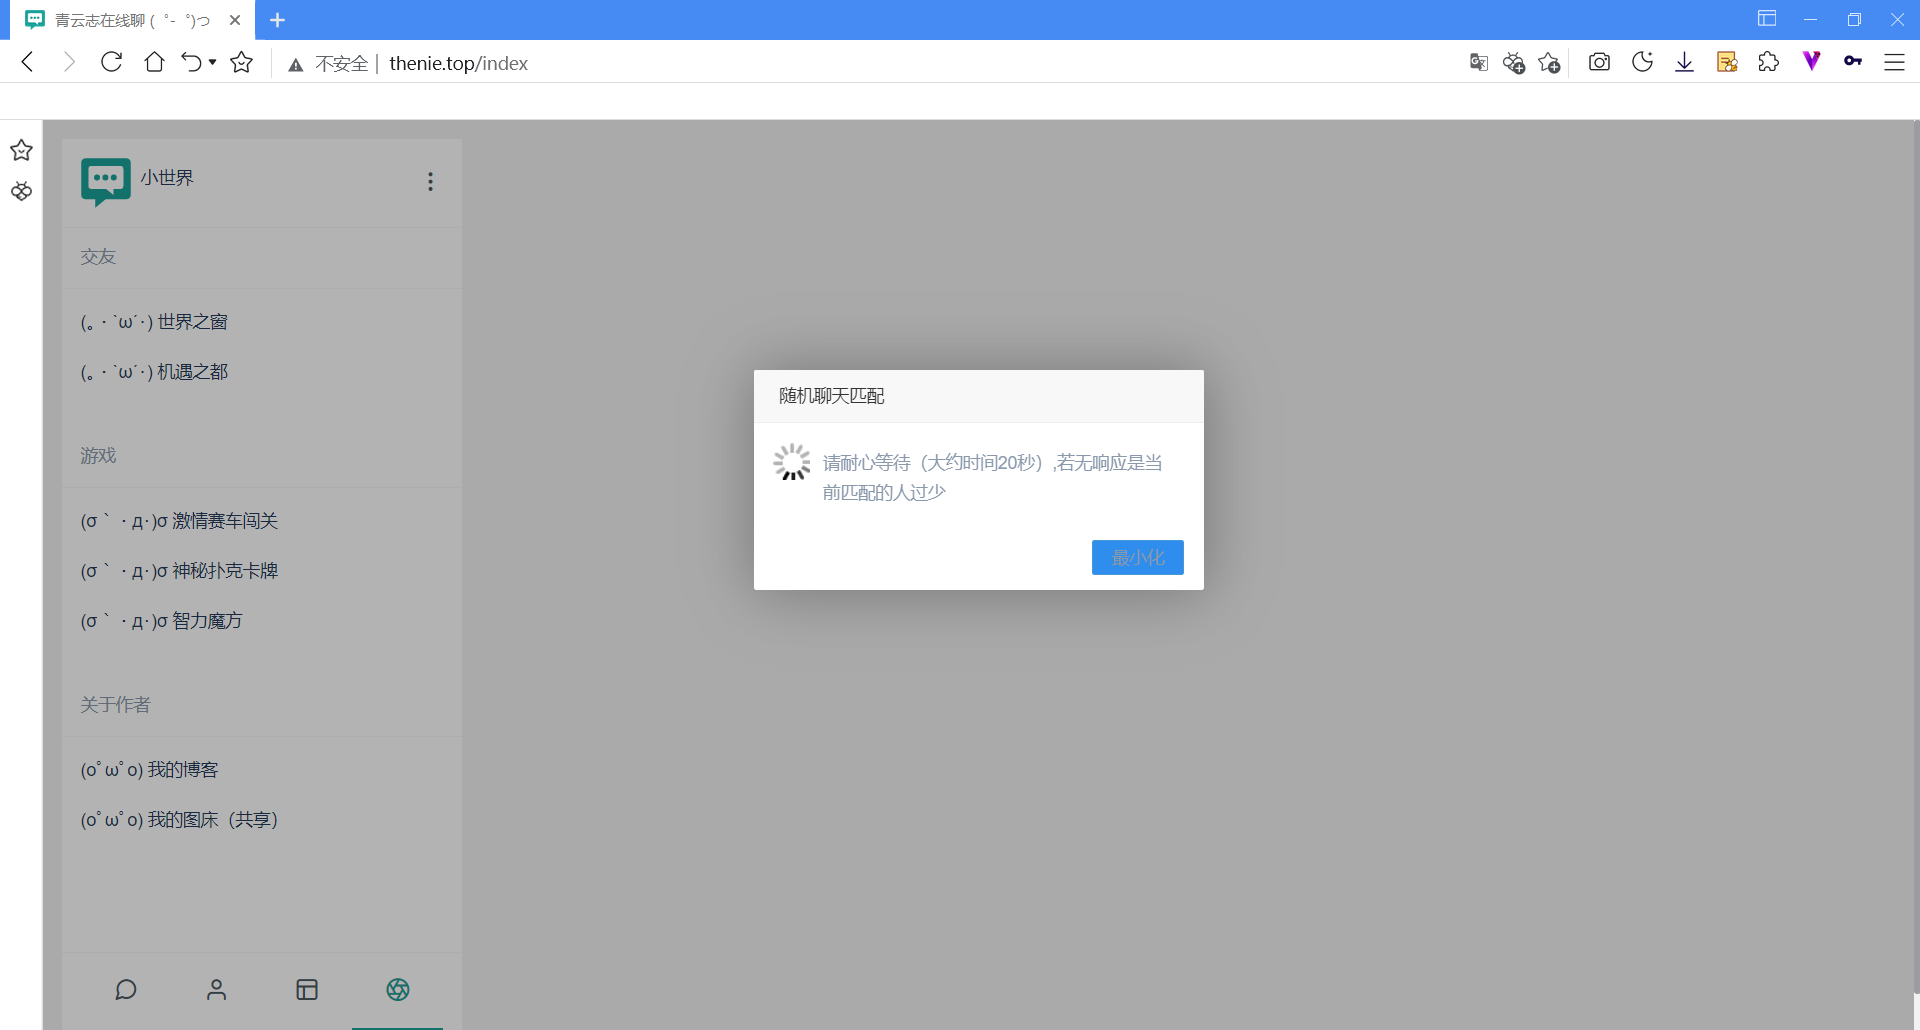Focus the address bar thenie.top/index
This screenshot has width=1920, height=1030.
point(458,63)
